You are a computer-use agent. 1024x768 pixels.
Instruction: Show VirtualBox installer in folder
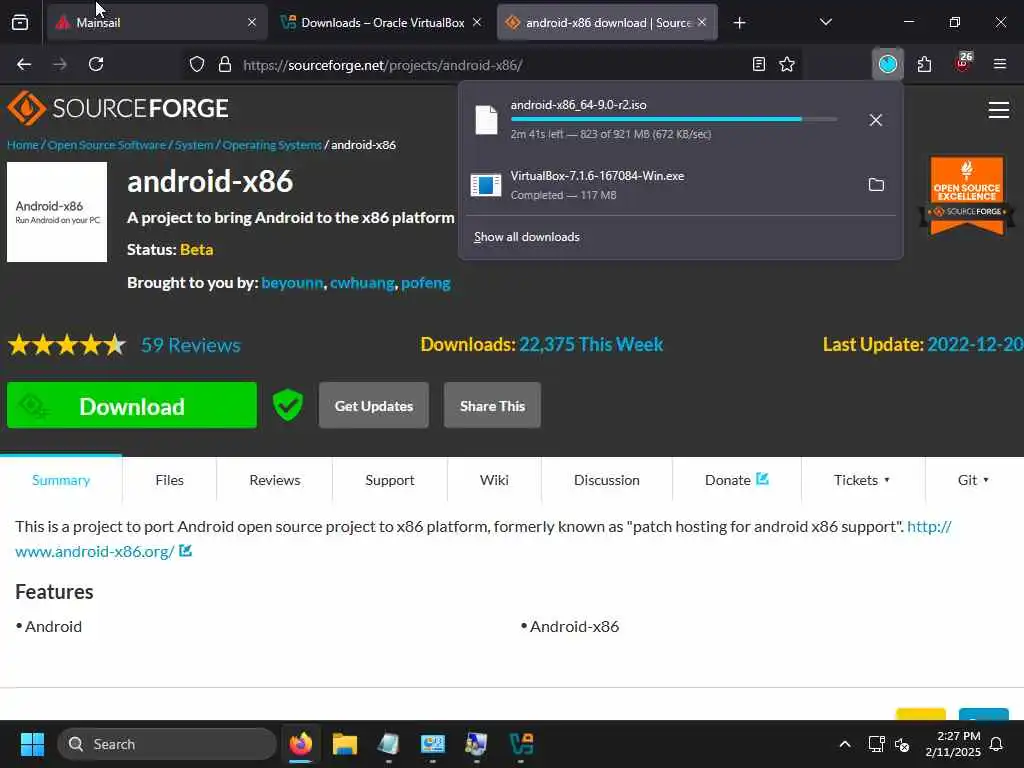pyautogui.click(x=876, y=185)
